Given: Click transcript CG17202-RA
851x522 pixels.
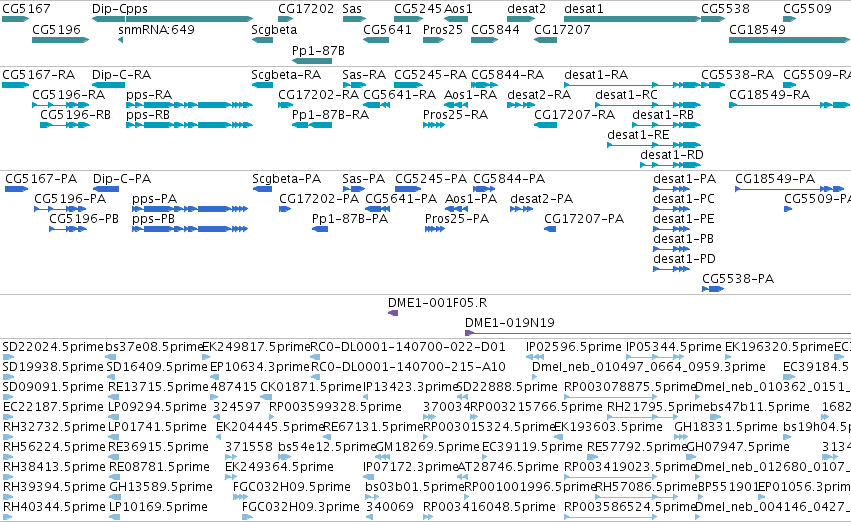Looking at the screenshot, I should point(319,95).
